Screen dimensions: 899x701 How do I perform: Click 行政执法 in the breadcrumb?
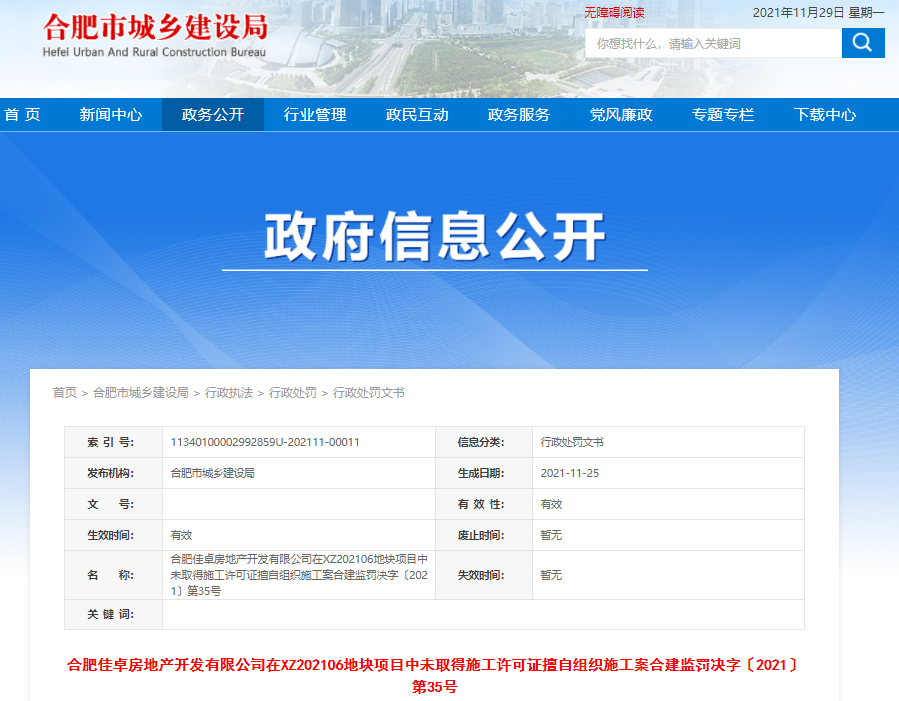coord(229,393)
